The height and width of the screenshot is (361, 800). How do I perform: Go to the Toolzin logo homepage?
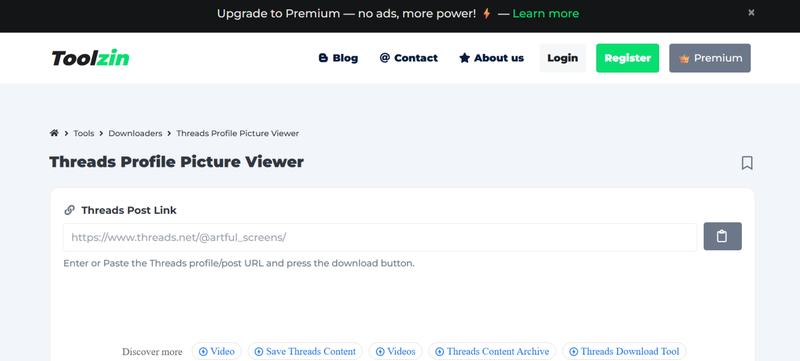[x=90, y=58]
